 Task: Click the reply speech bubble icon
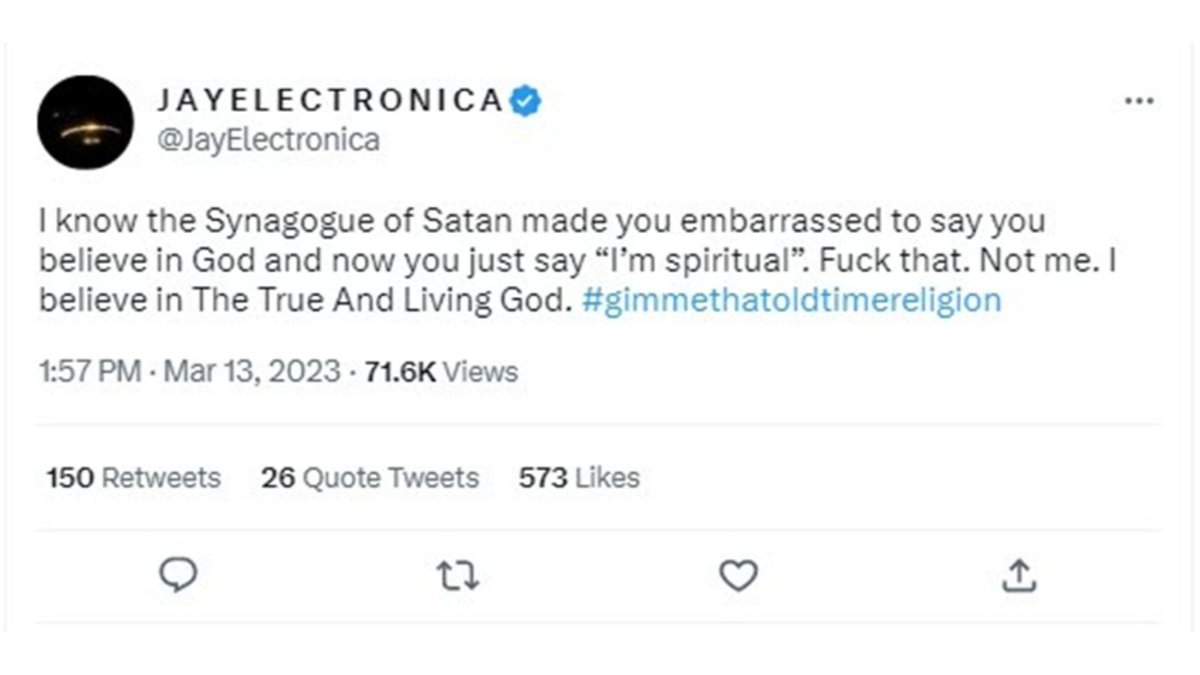[x=179, y=575]
